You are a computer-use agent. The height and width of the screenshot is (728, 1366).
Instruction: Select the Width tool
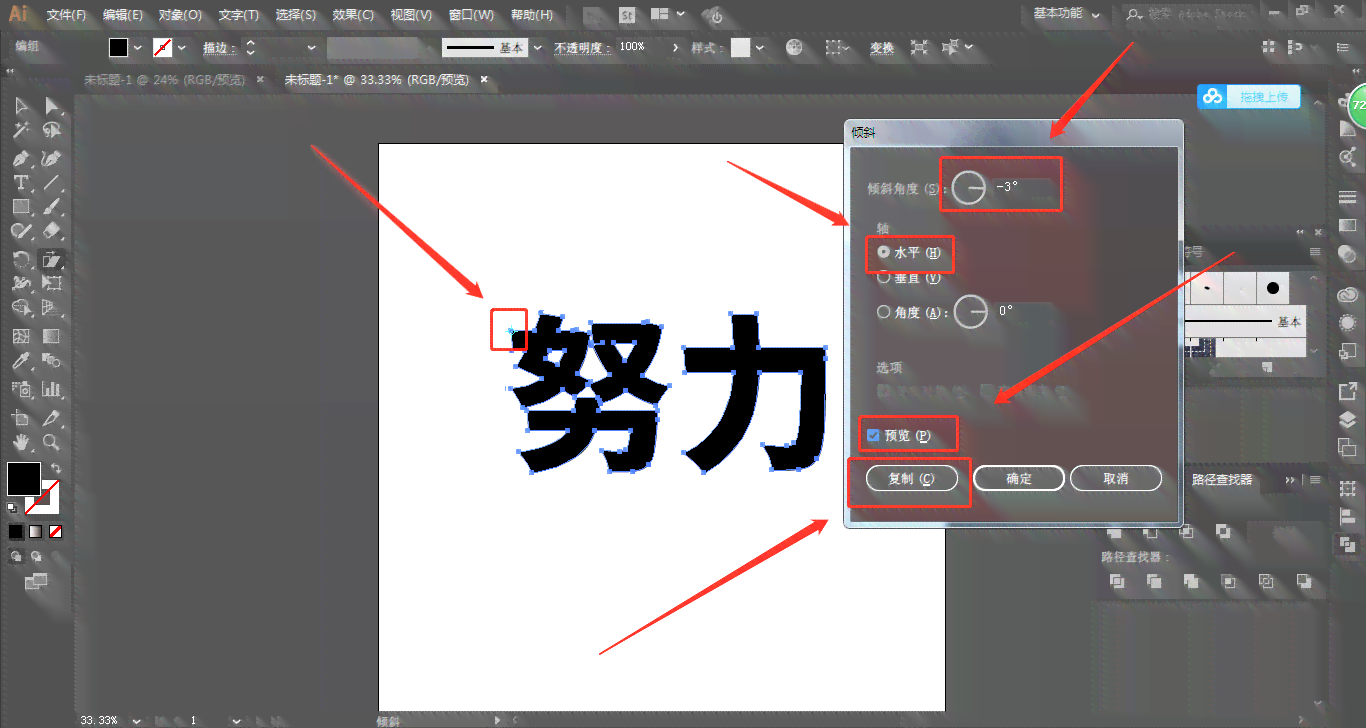[21, 284]
